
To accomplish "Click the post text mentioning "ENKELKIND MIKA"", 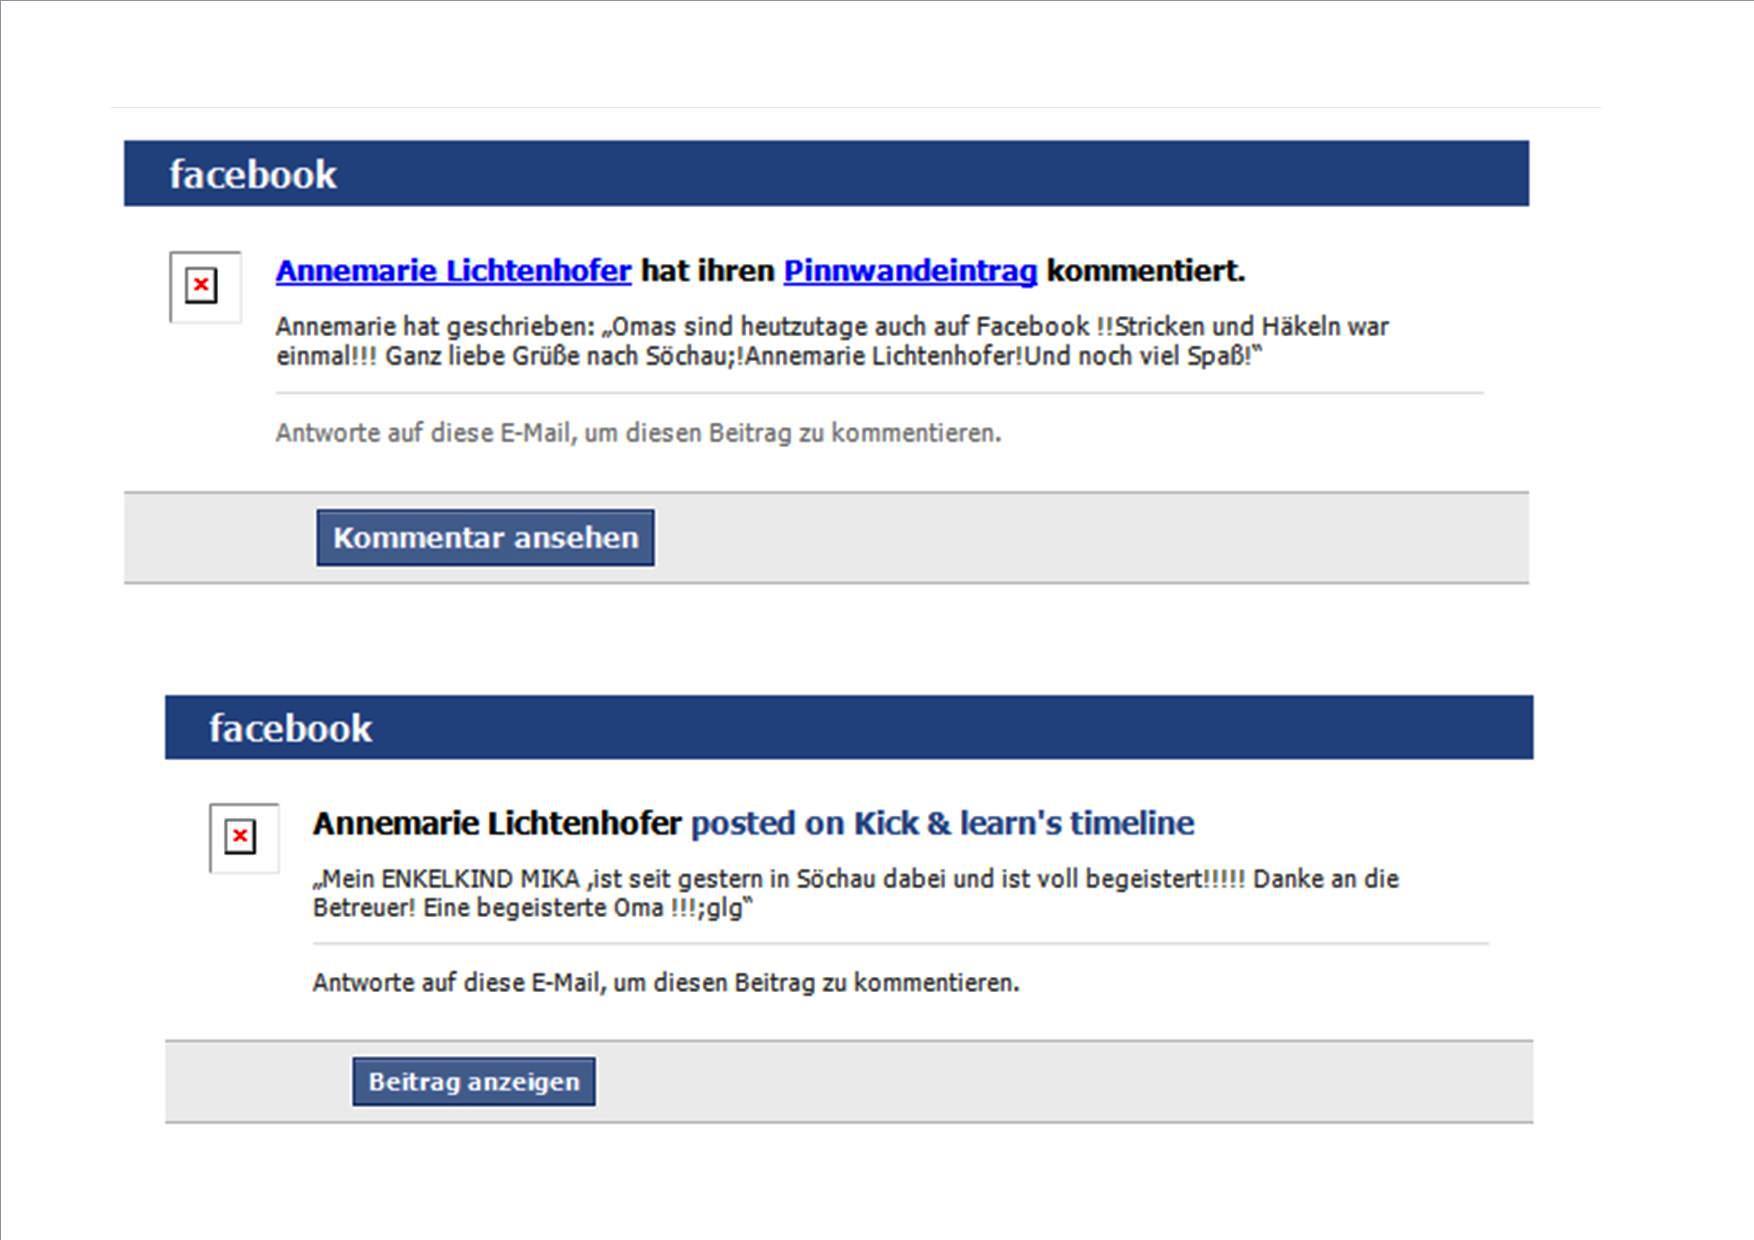I will point(854,893).
